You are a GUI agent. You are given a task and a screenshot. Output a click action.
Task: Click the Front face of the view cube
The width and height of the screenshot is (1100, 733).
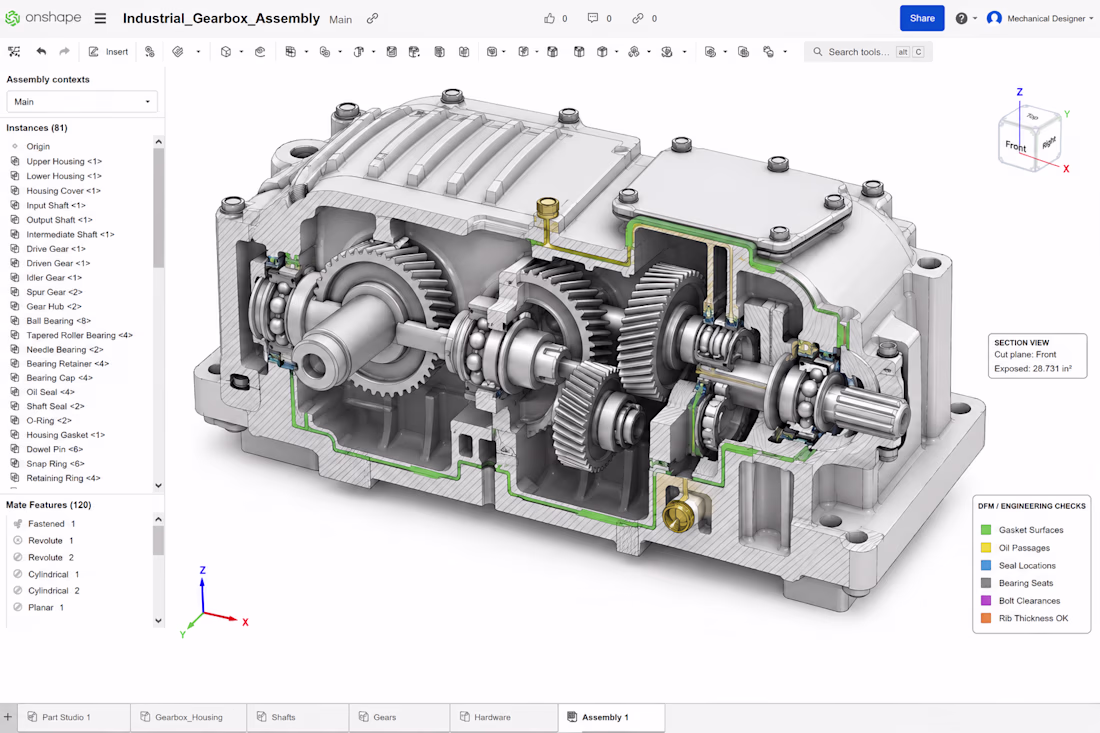tap(1015, 146)
